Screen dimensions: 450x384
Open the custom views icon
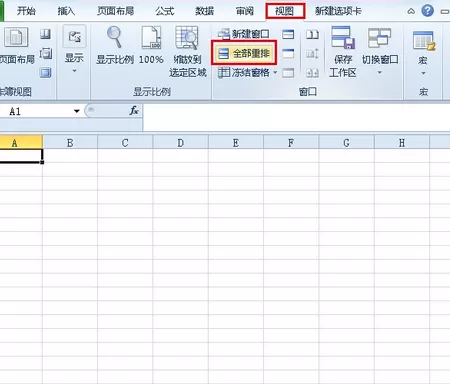coord(45,53)
